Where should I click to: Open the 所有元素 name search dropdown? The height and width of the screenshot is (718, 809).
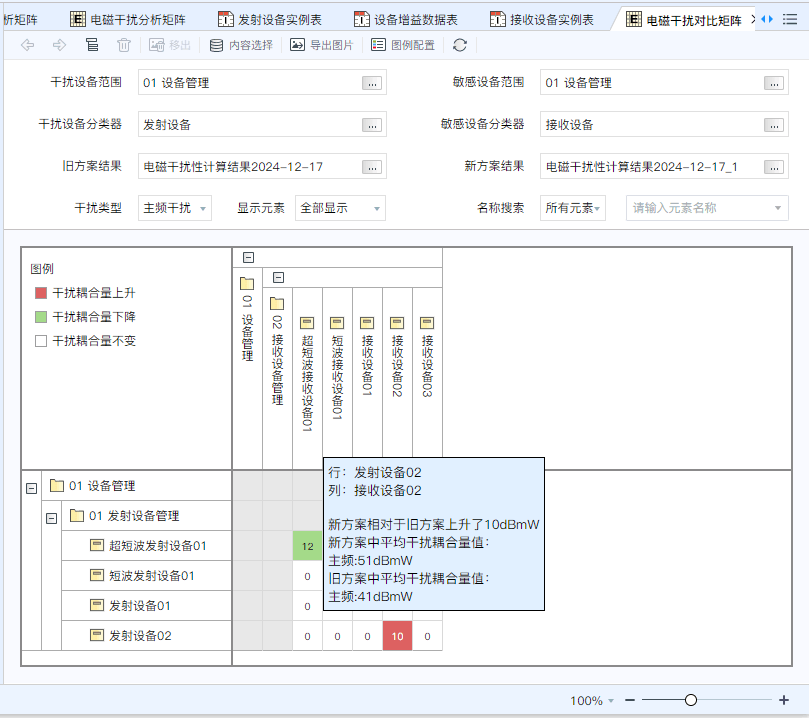tap(573, 208)
